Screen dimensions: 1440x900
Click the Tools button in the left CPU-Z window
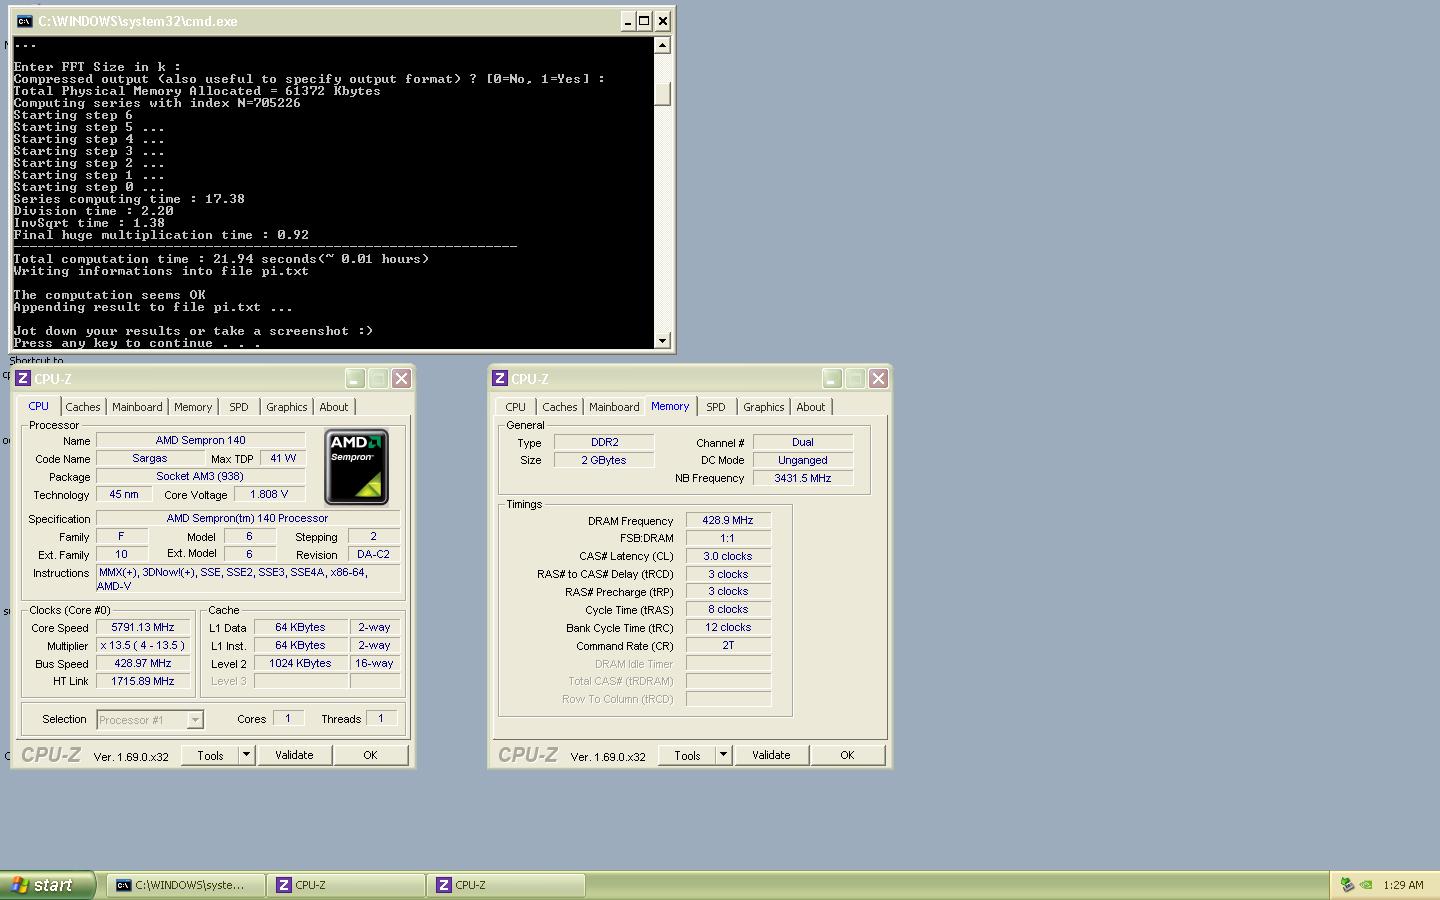click(x=210, y=755)
